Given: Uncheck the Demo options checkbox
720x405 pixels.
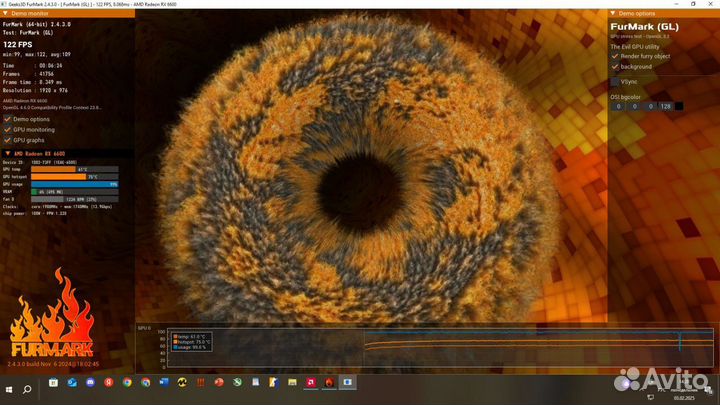Looking at the screenshot, I should (x=7, y=118).
